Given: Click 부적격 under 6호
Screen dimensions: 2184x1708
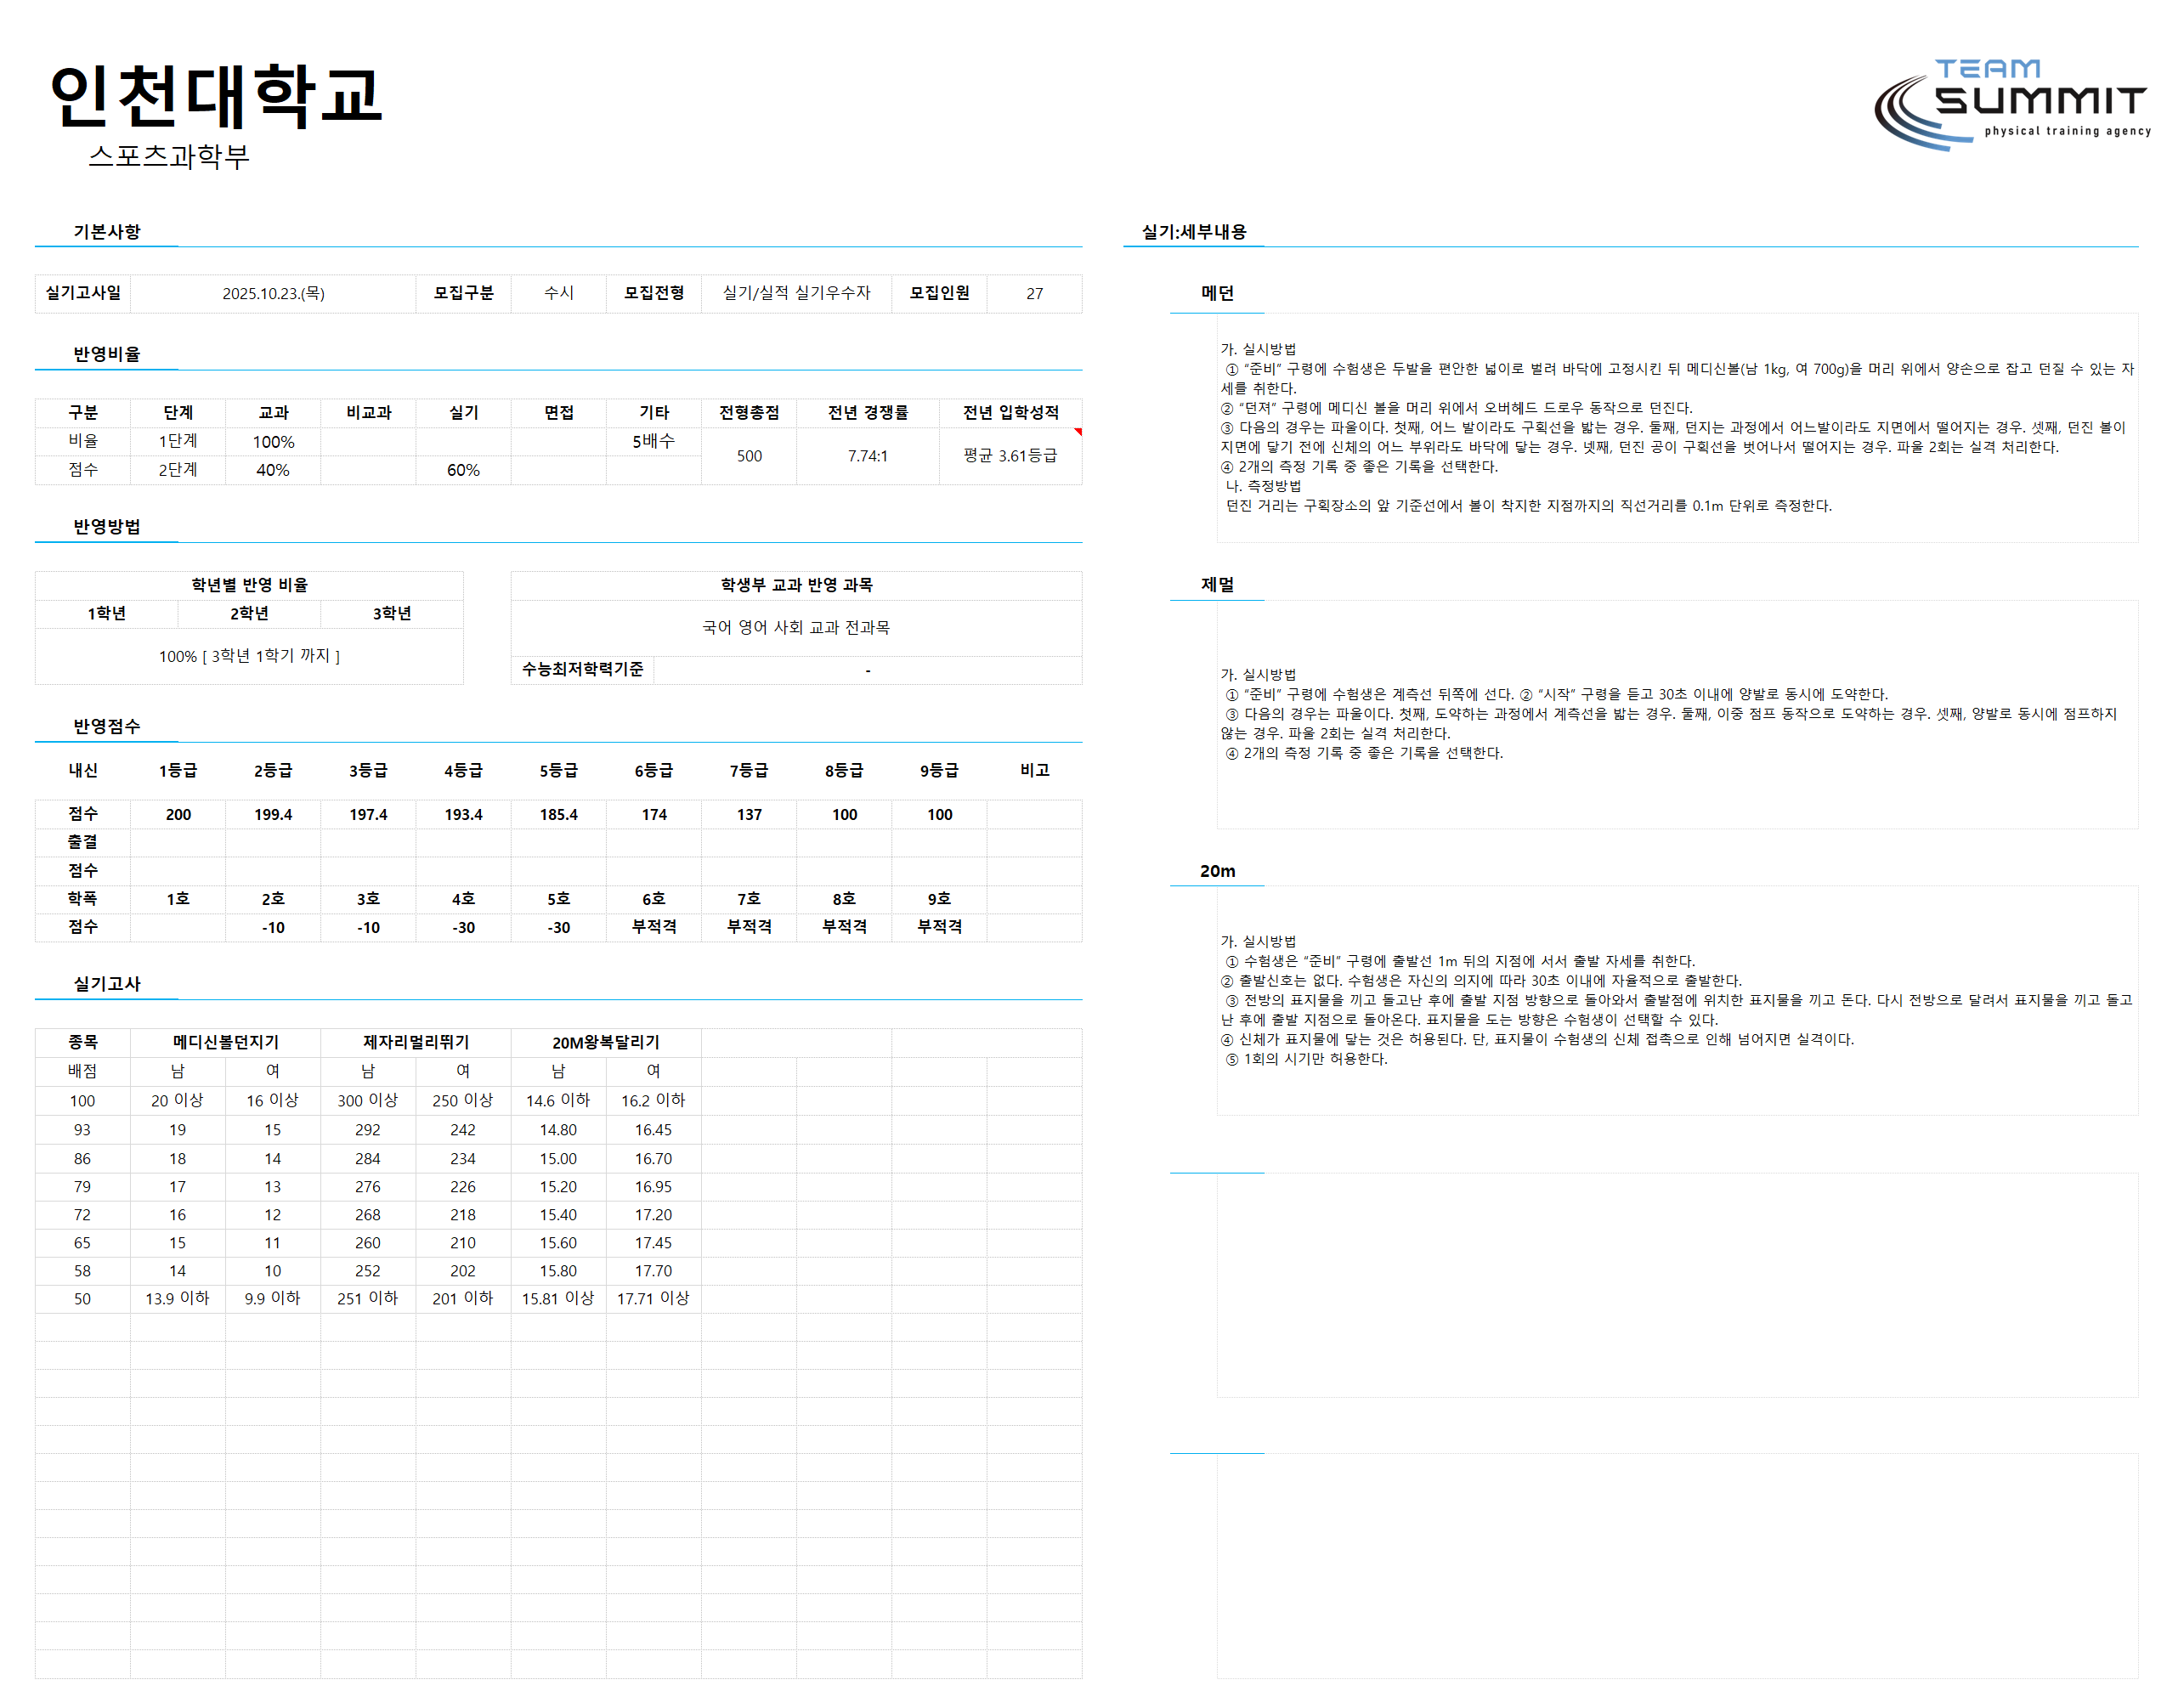Looking at the screenshot, I should [x=654, y=927].
